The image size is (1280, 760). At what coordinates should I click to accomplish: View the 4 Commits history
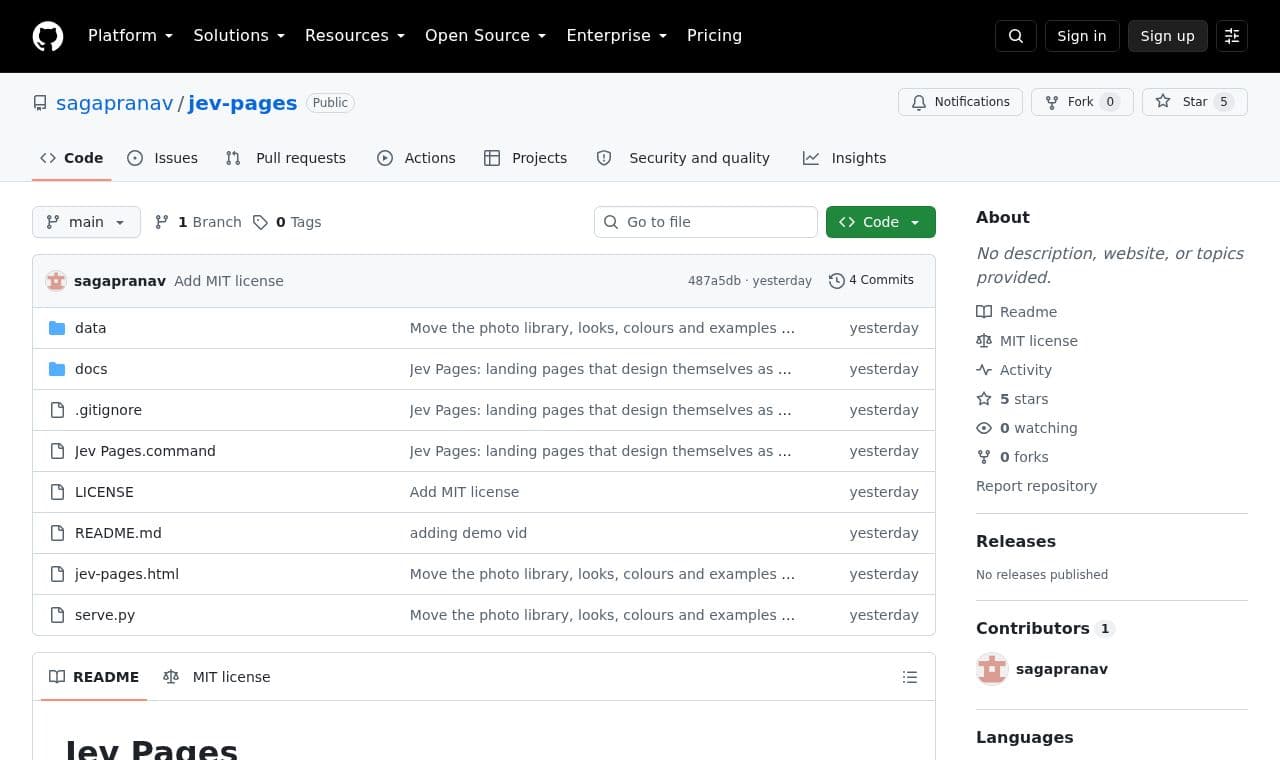(871, 281)
